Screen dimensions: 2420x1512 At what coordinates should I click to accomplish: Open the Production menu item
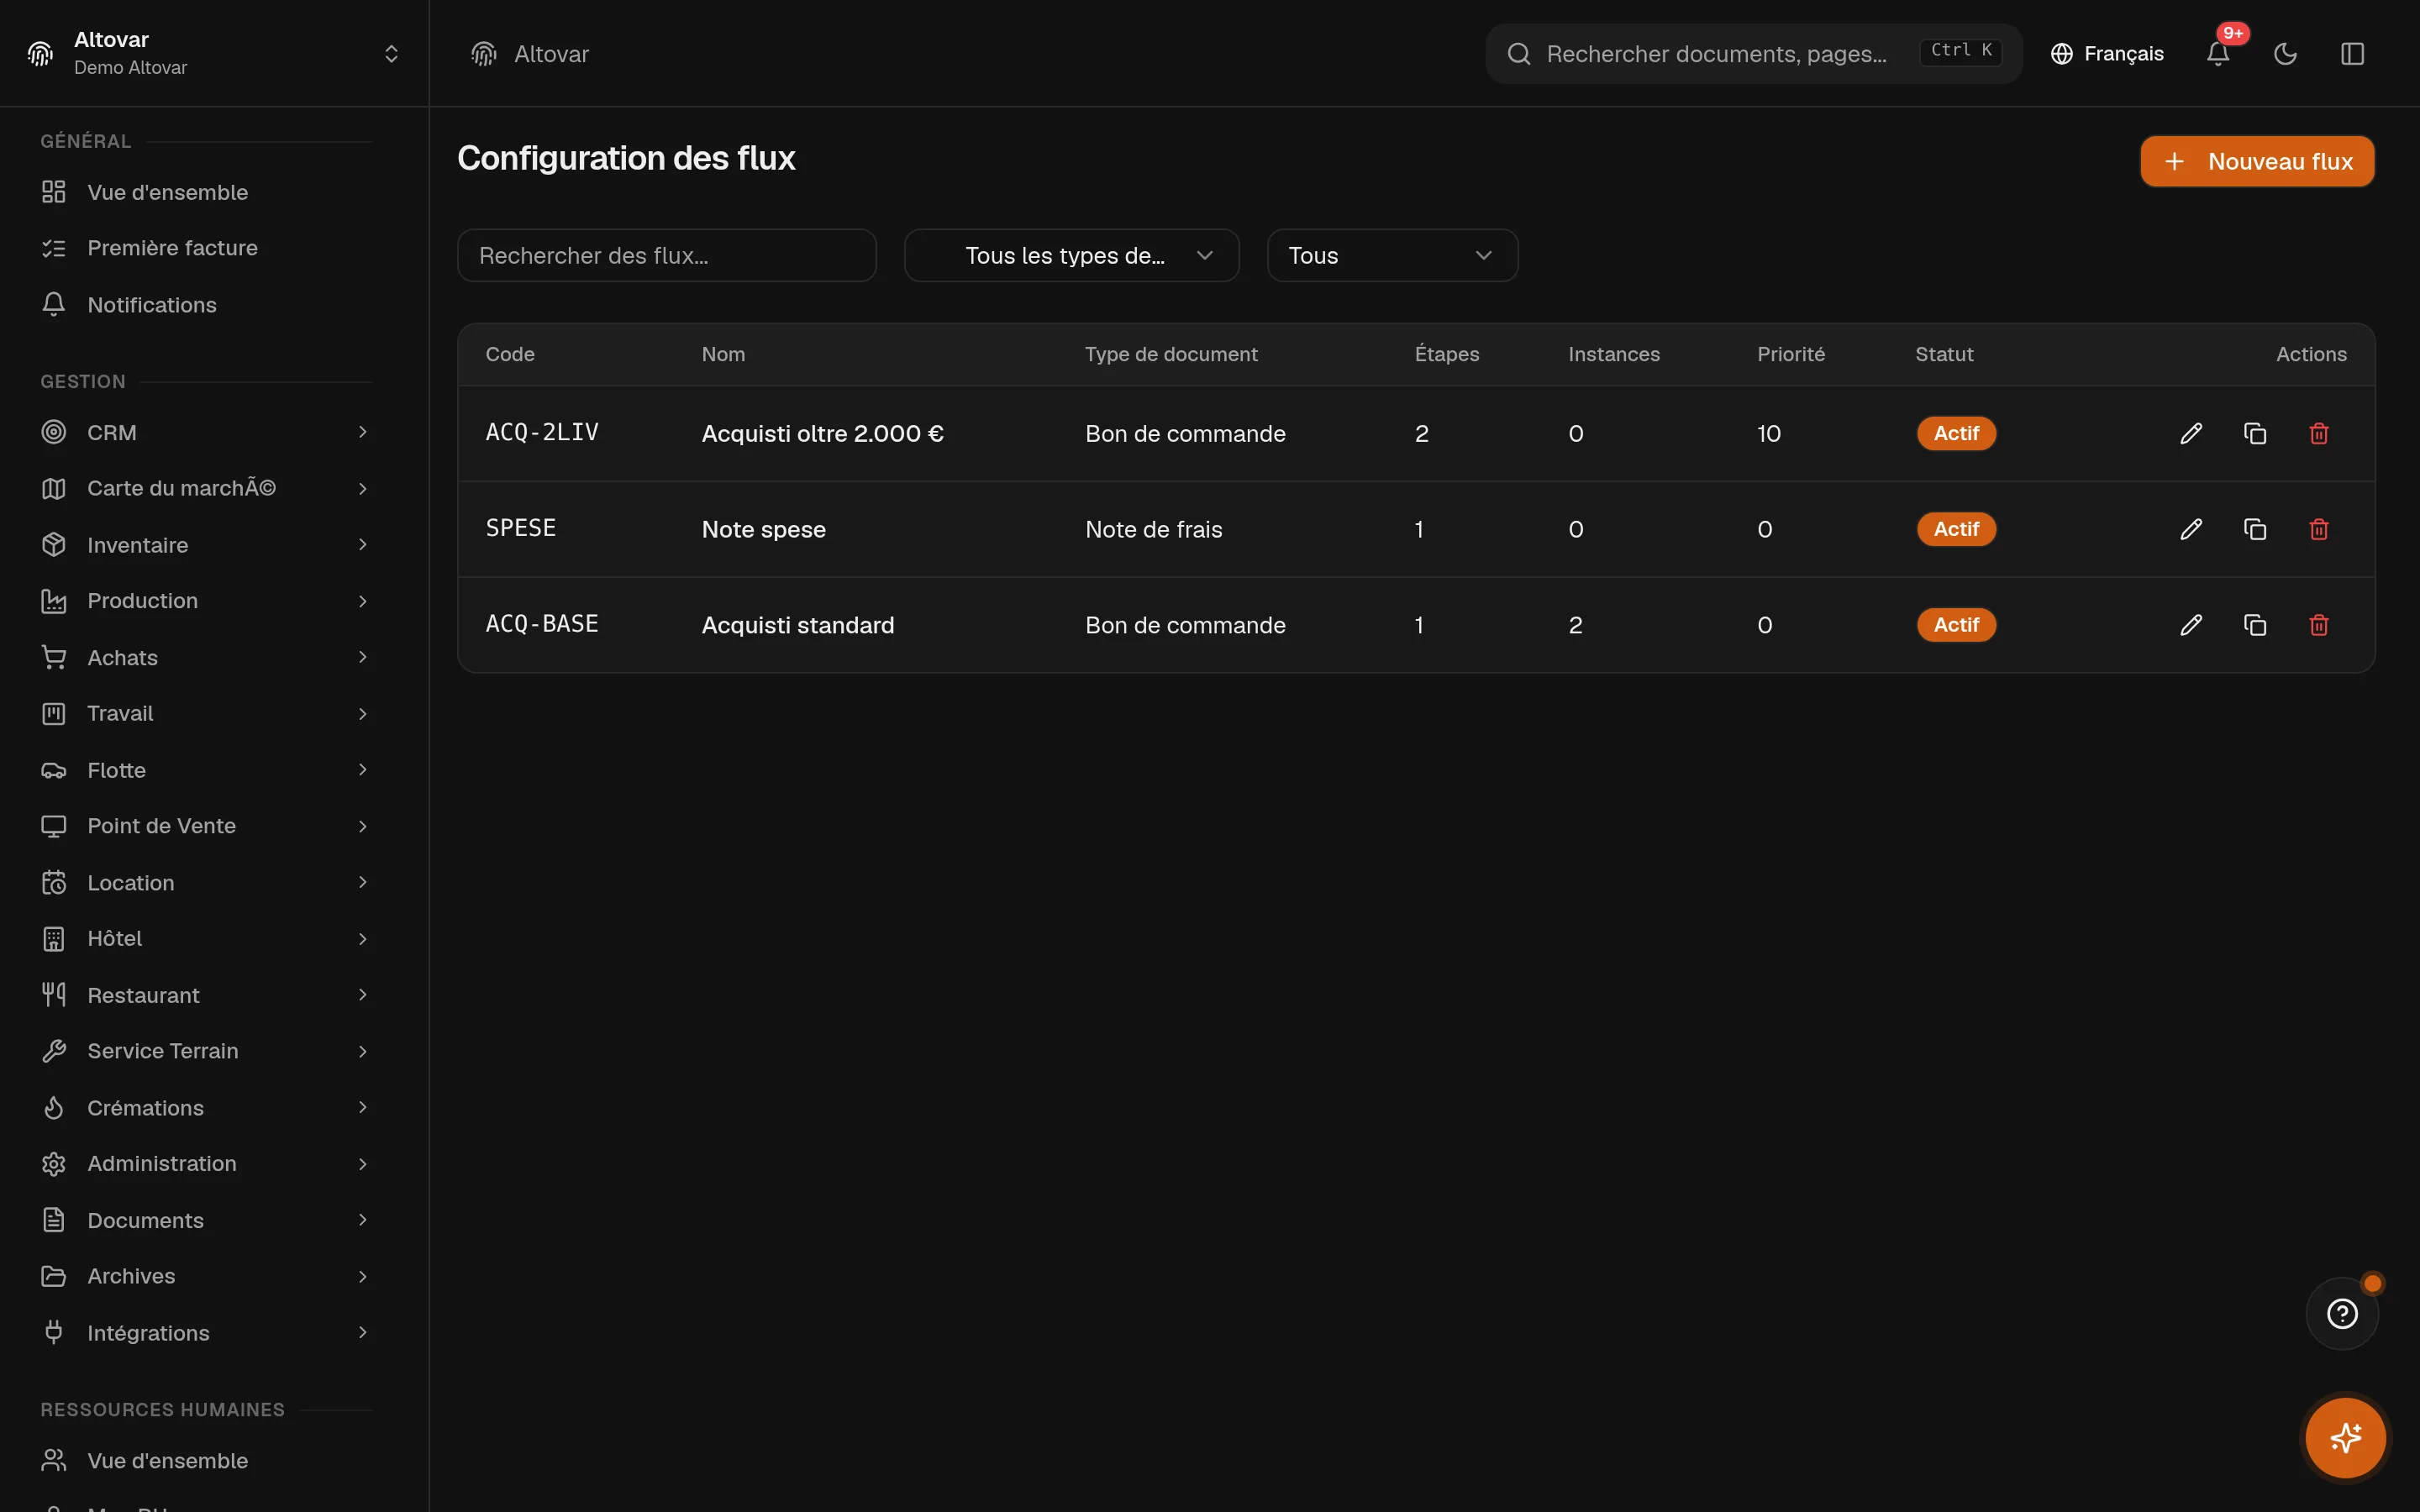tap(207, 601)
